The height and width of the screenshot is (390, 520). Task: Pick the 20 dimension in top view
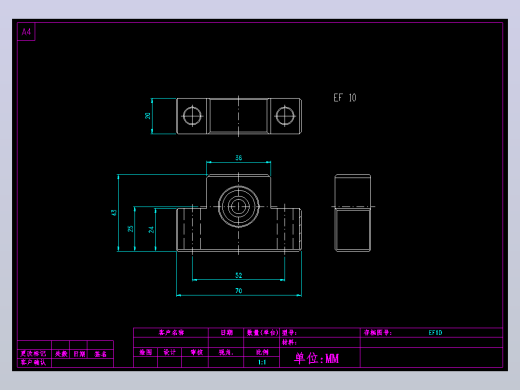click(x=148, y=116)
